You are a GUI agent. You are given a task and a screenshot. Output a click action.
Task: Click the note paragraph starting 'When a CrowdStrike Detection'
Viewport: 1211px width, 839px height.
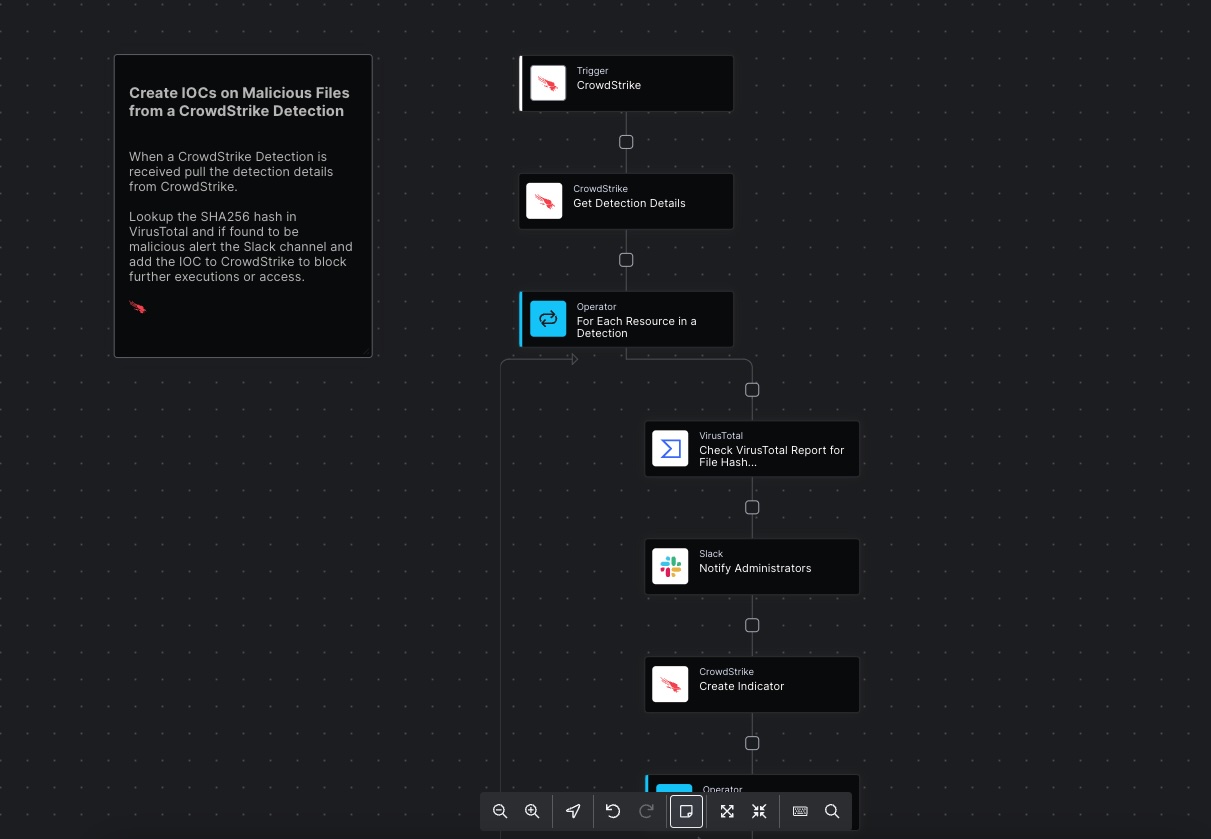tap(231, 171)
